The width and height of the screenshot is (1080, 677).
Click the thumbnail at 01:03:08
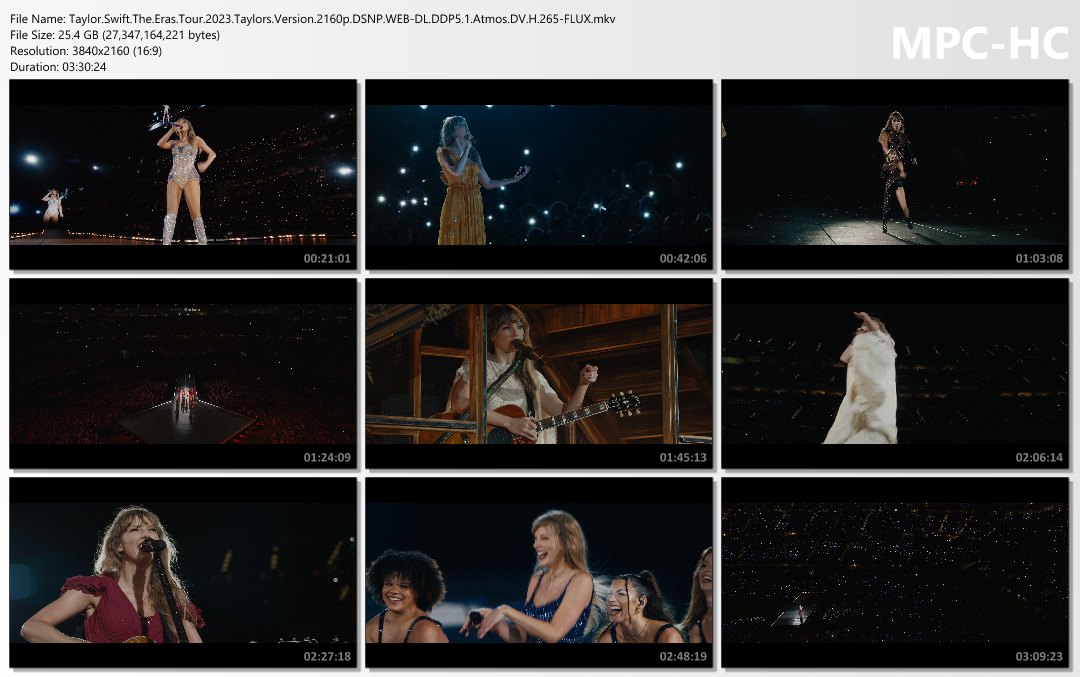[895, 174]
